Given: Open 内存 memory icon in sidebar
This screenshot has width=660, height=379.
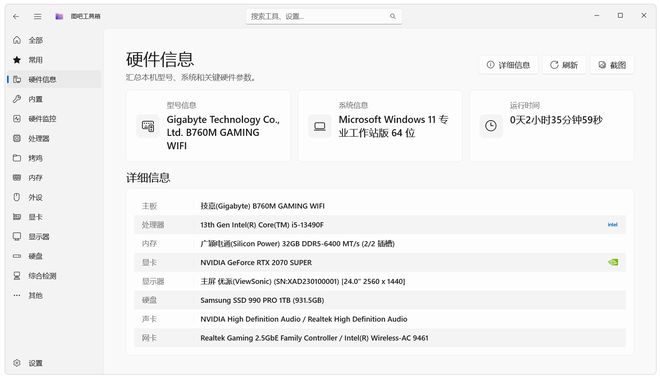Looking at the screenshot, I should coord(17,178).
